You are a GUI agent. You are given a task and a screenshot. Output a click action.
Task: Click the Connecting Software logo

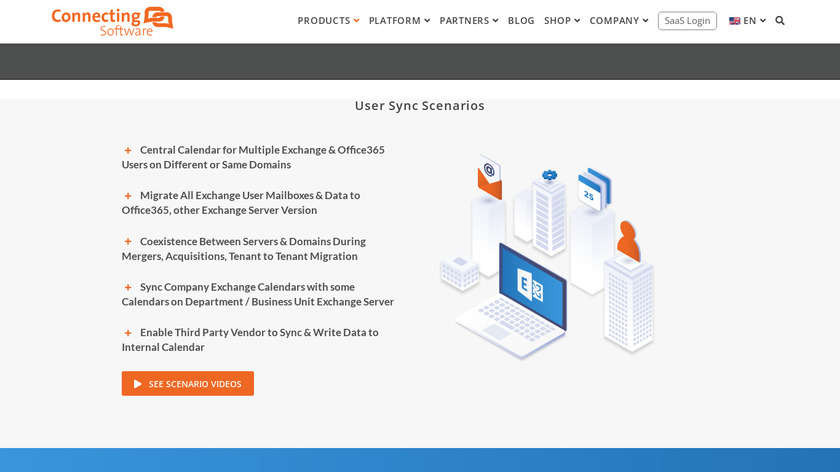pos(112,21)
